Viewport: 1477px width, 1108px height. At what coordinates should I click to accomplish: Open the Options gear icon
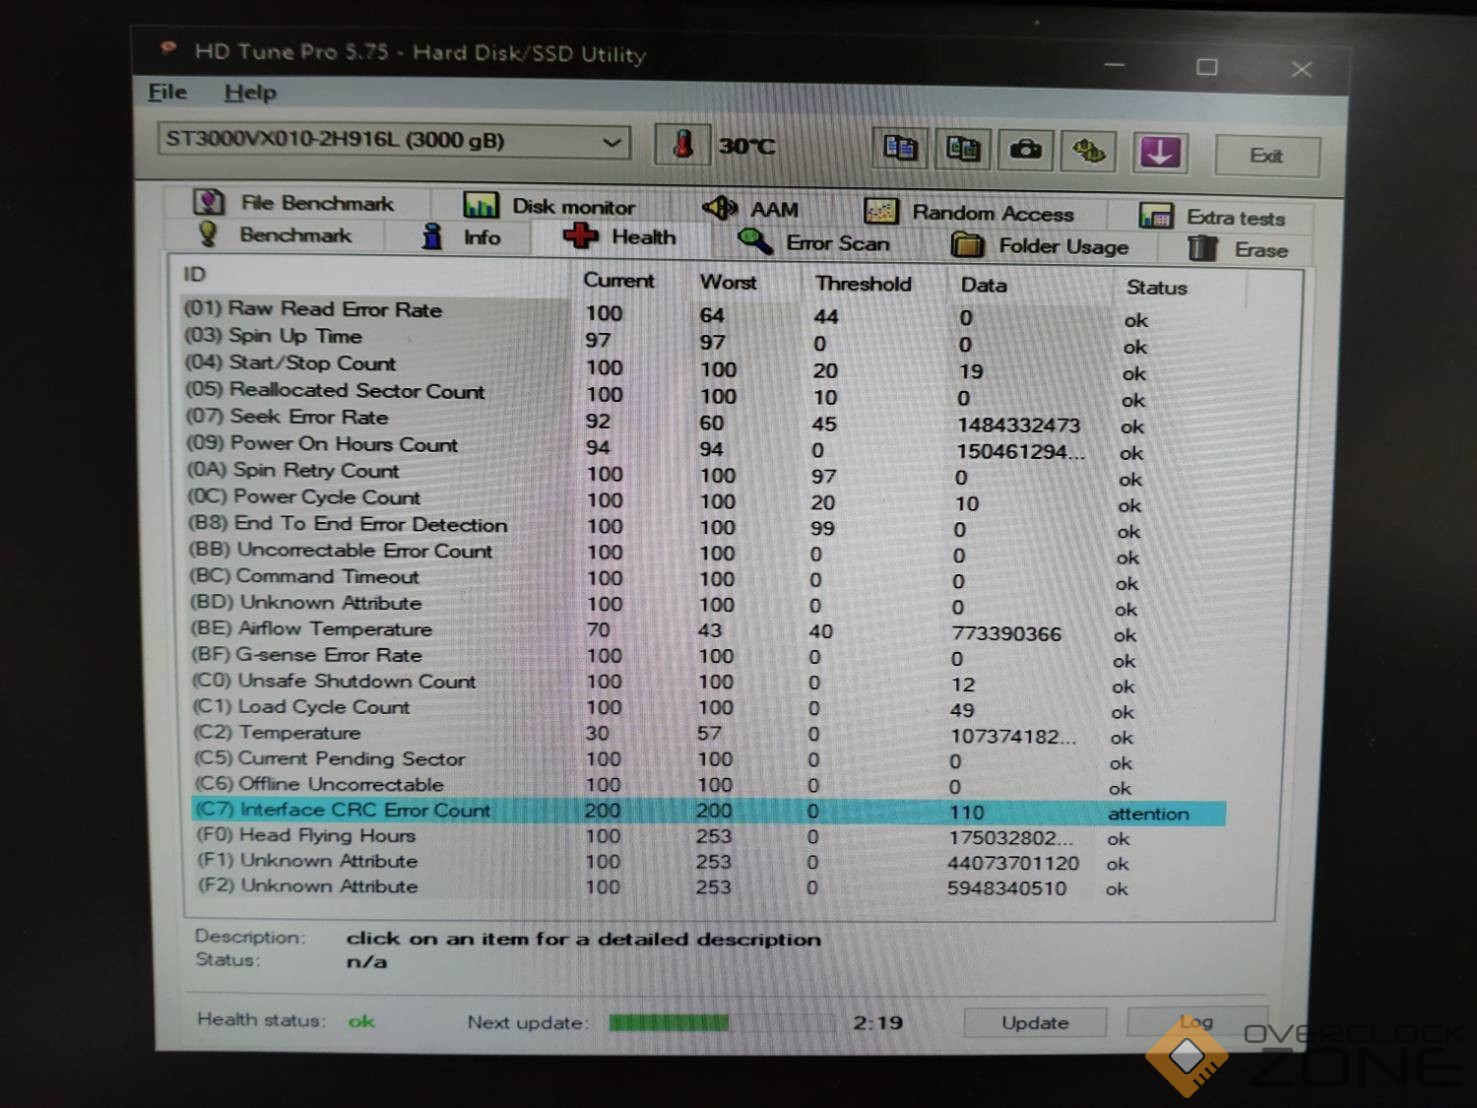point(1088,152)
